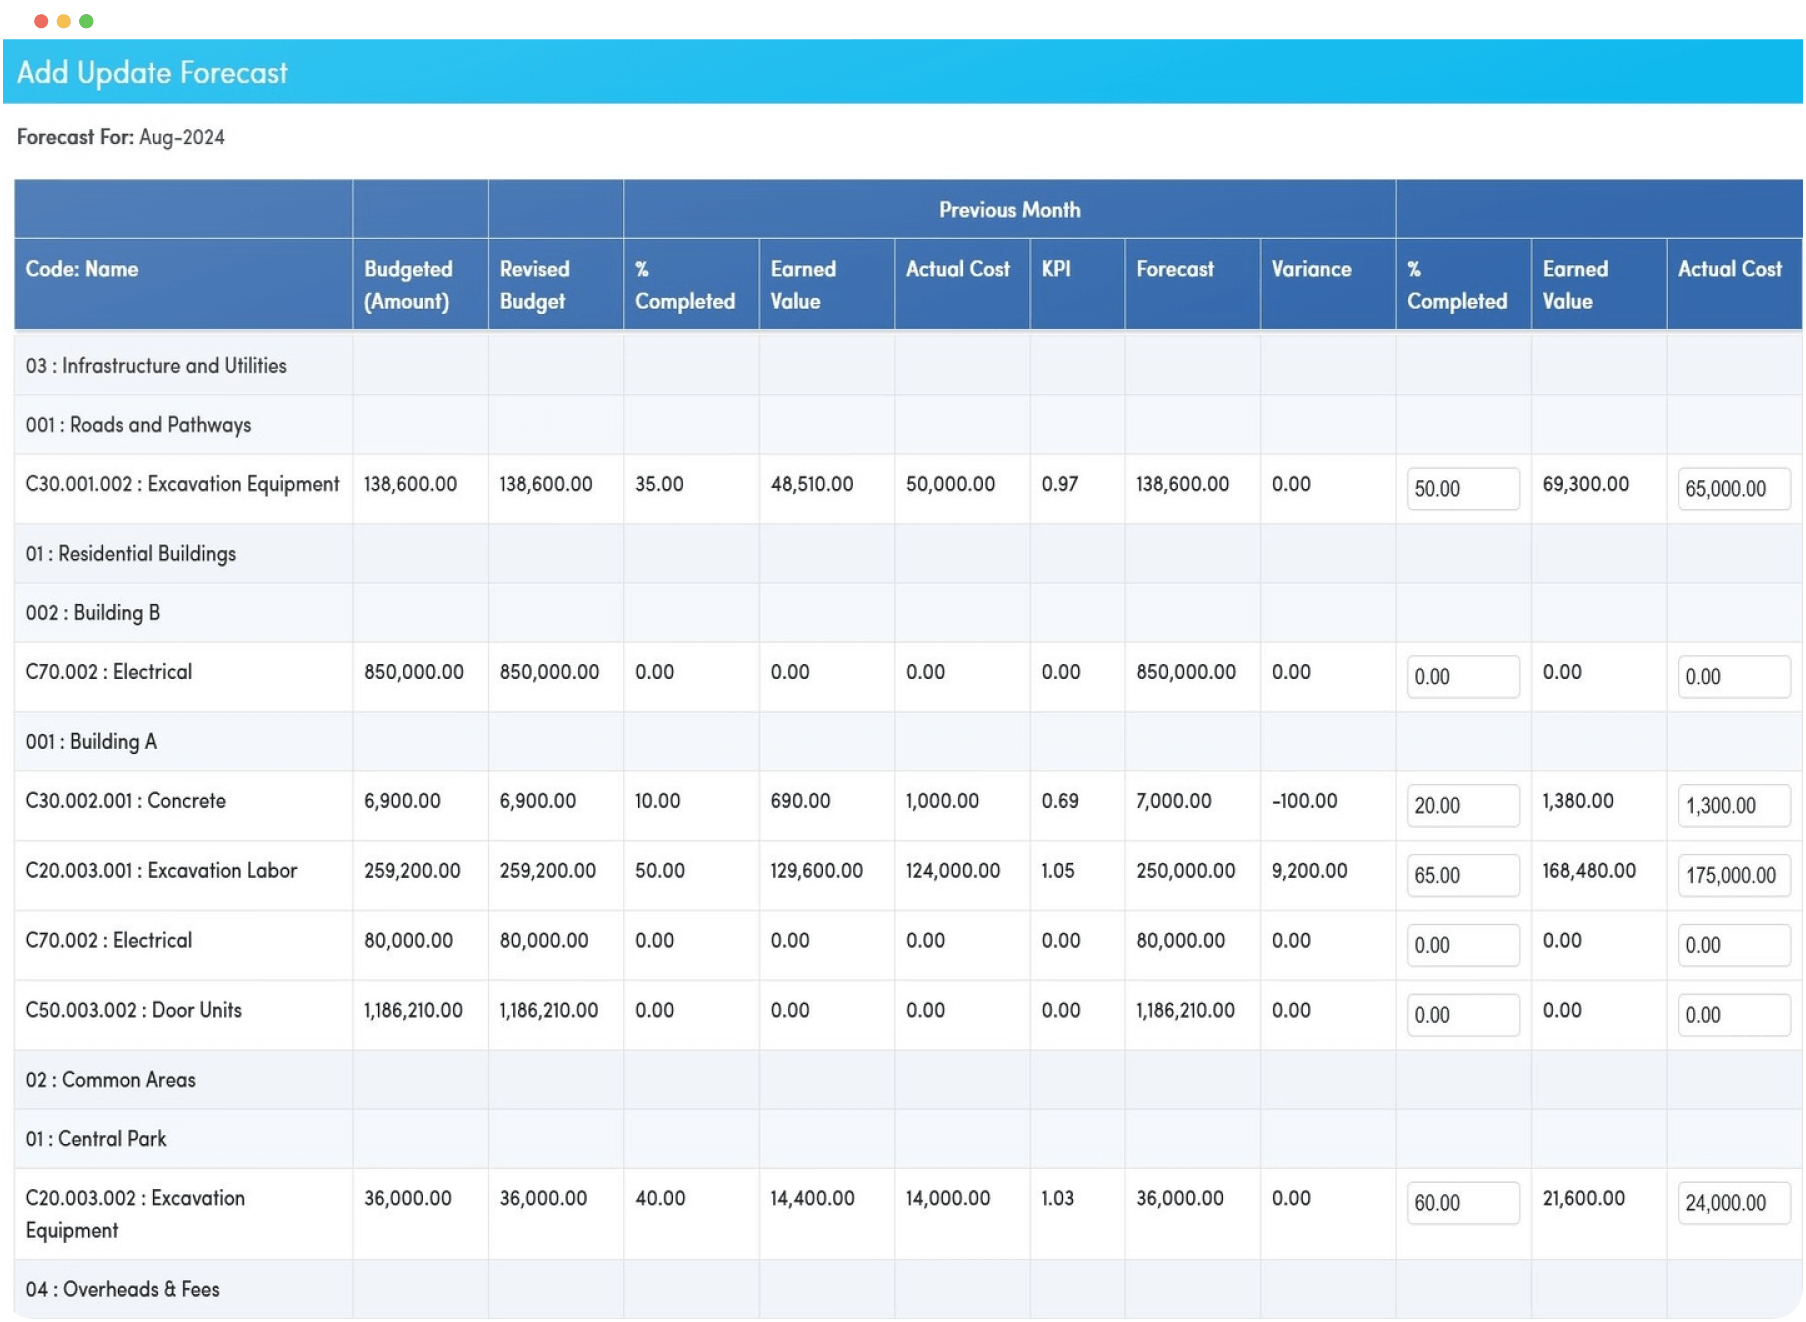
Task: Click the Forecast For: Aug-2024 label
Action: tap(121, 137)
